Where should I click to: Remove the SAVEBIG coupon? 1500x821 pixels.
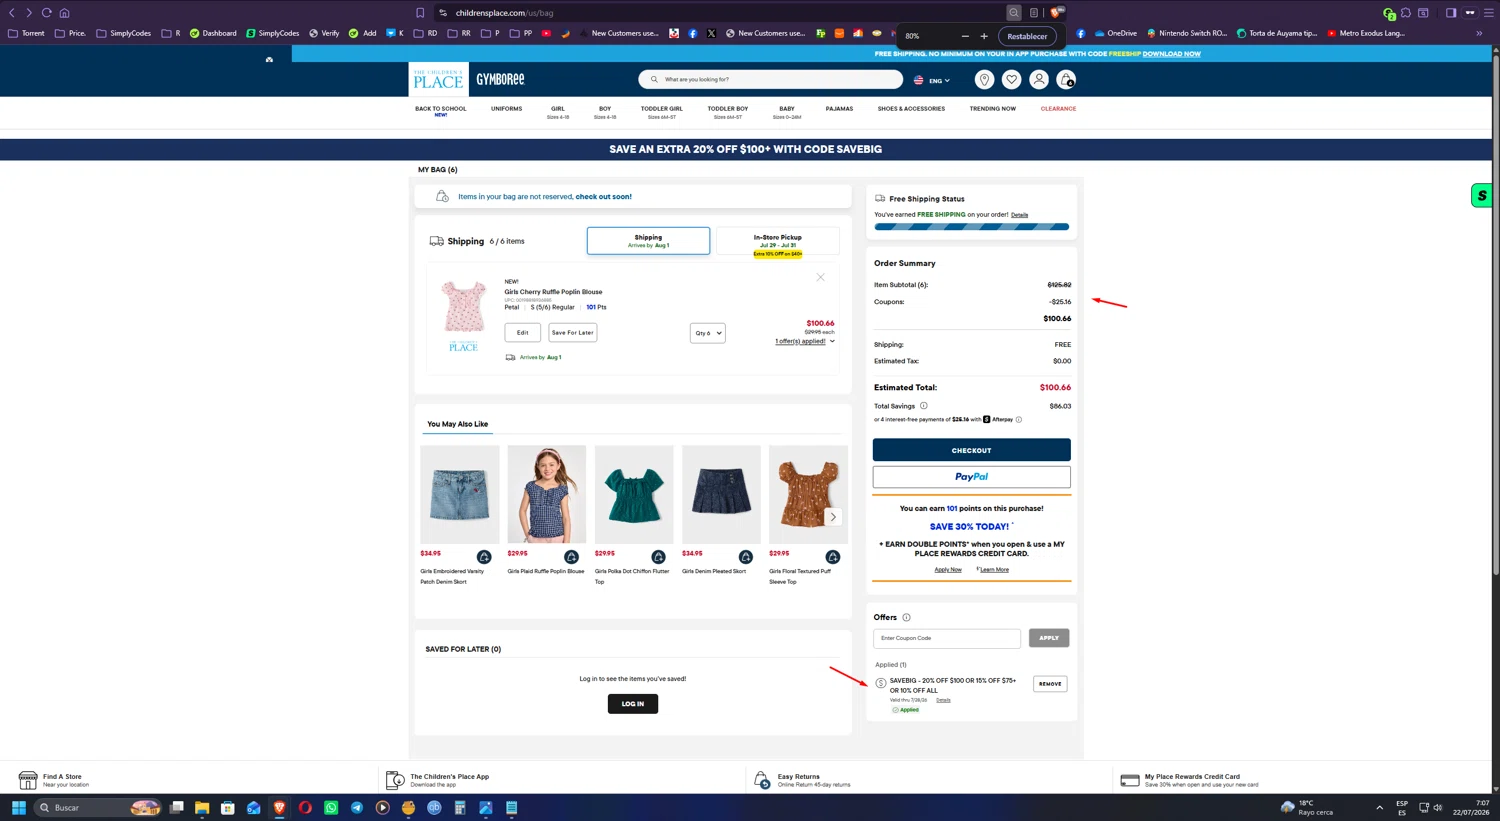[x=1050, y=684]
